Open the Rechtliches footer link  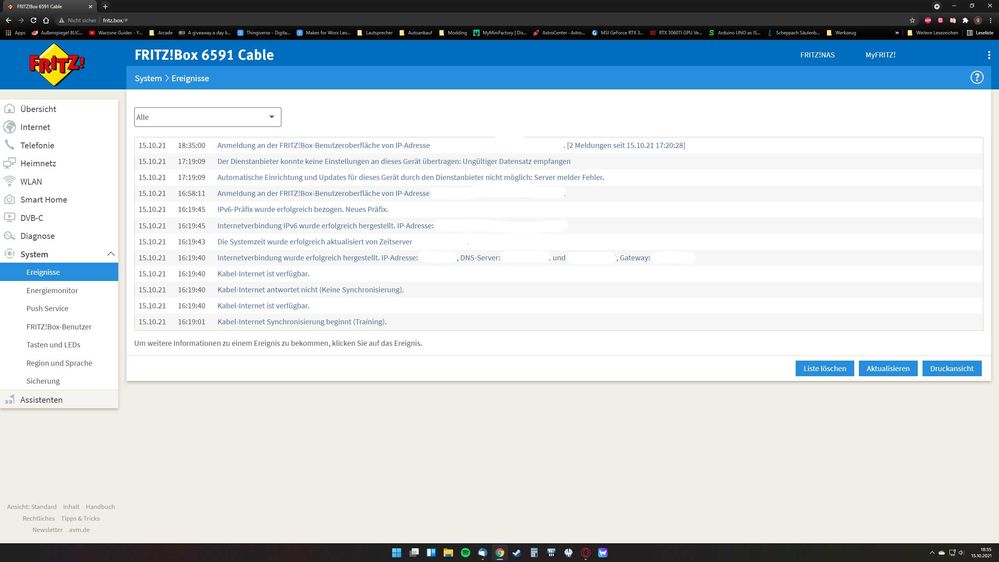pyautogui.click(x=38, y=519)
